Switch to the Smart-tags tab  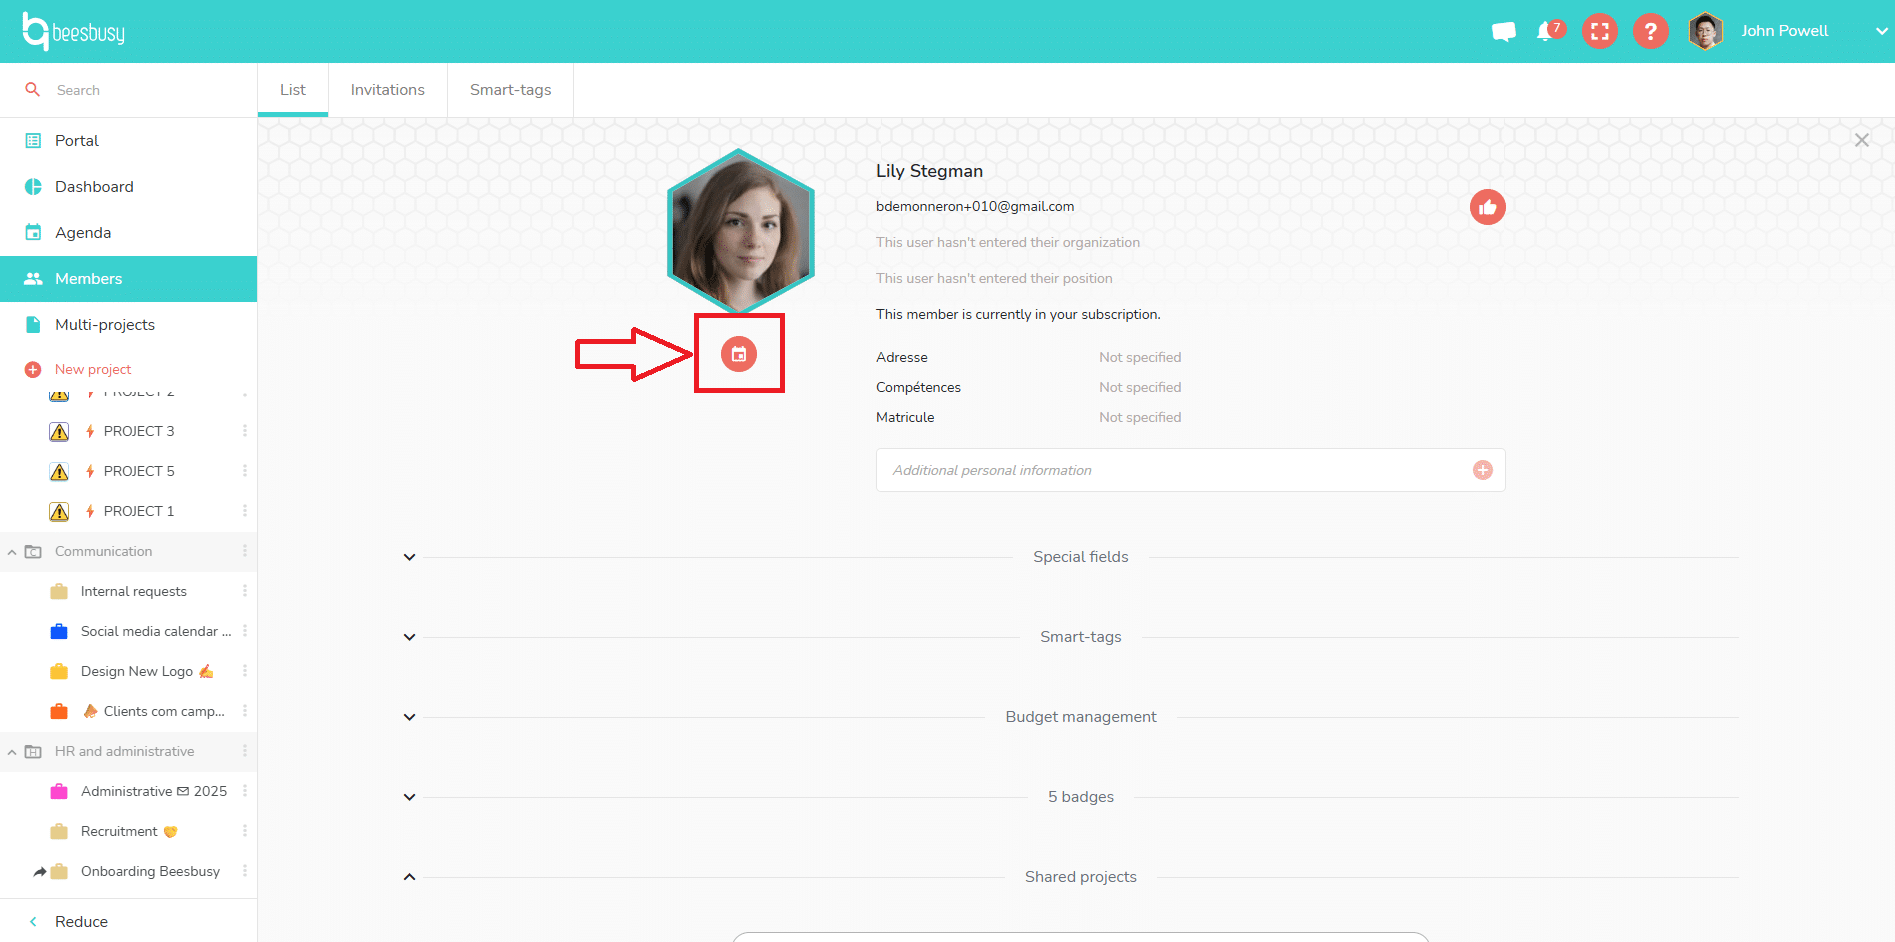(x=510, y=89)
